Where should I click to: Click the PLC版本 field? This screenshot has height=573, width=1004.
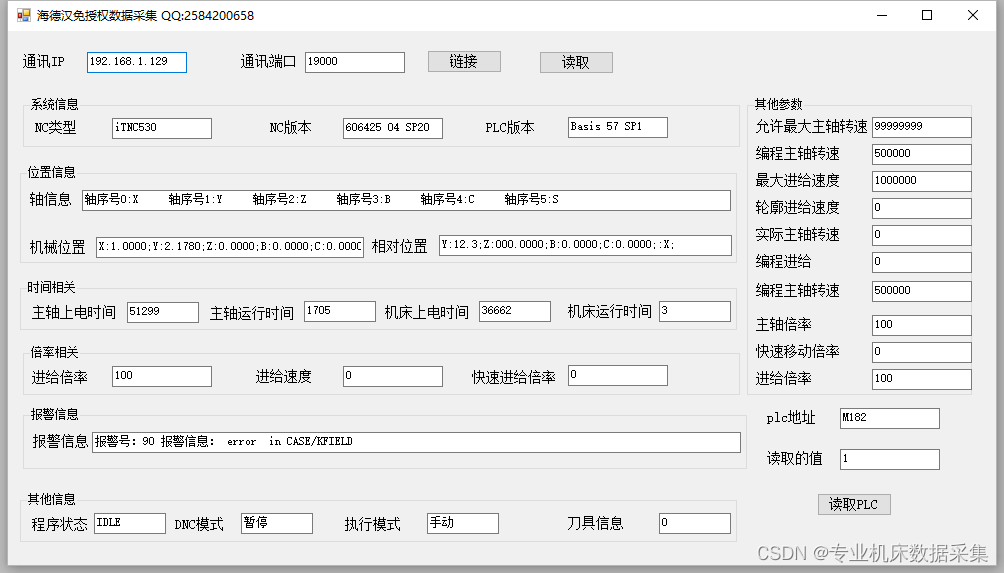(617, 128)
